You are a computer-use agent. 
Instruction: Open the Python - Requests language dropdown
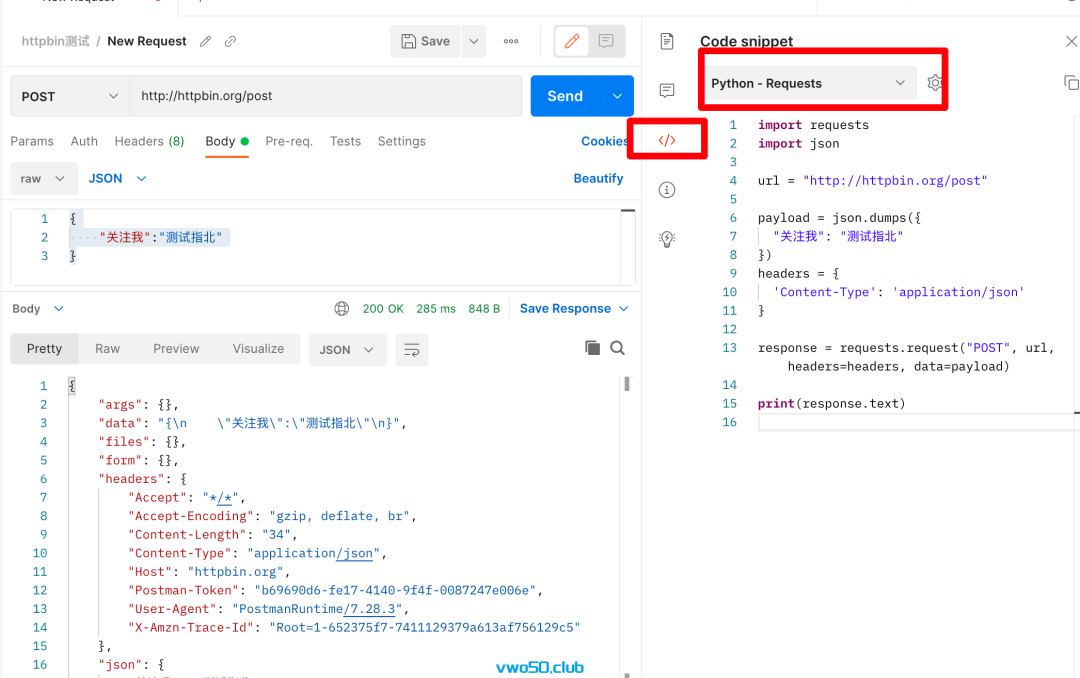pos(809,83)
